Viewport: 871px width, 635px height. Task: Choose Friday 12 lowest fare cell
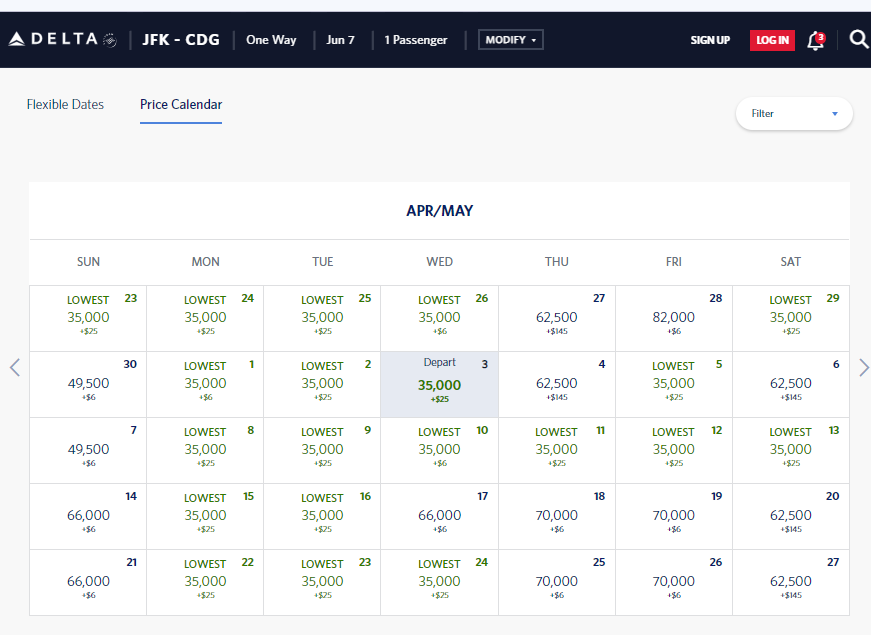[673, 450]
